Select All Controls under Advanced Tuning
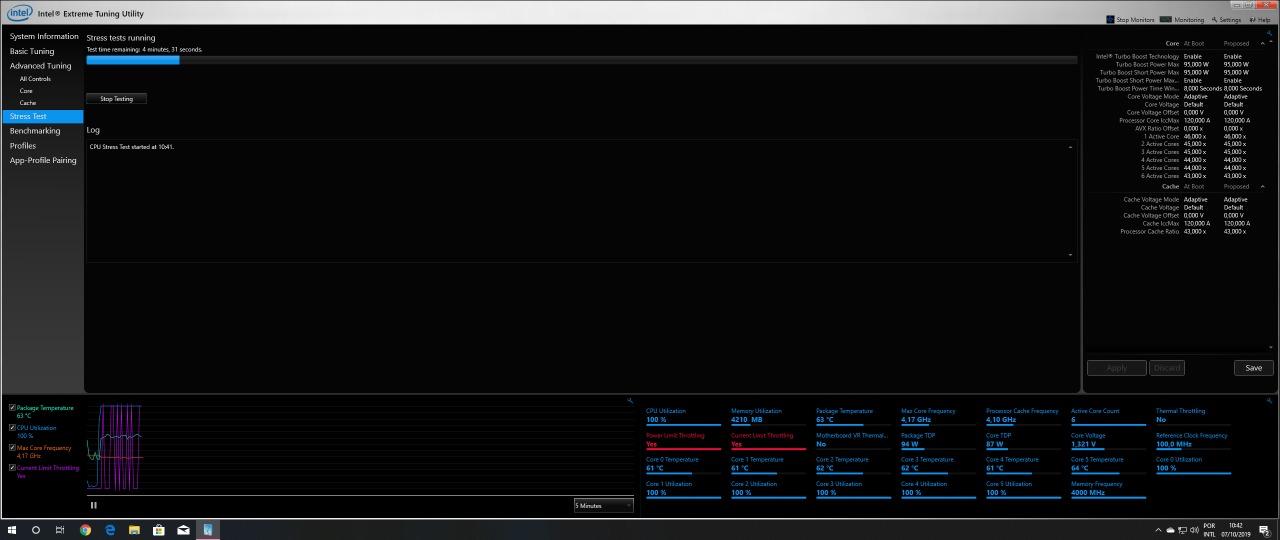1280x540 pixels. click(35, 79)
